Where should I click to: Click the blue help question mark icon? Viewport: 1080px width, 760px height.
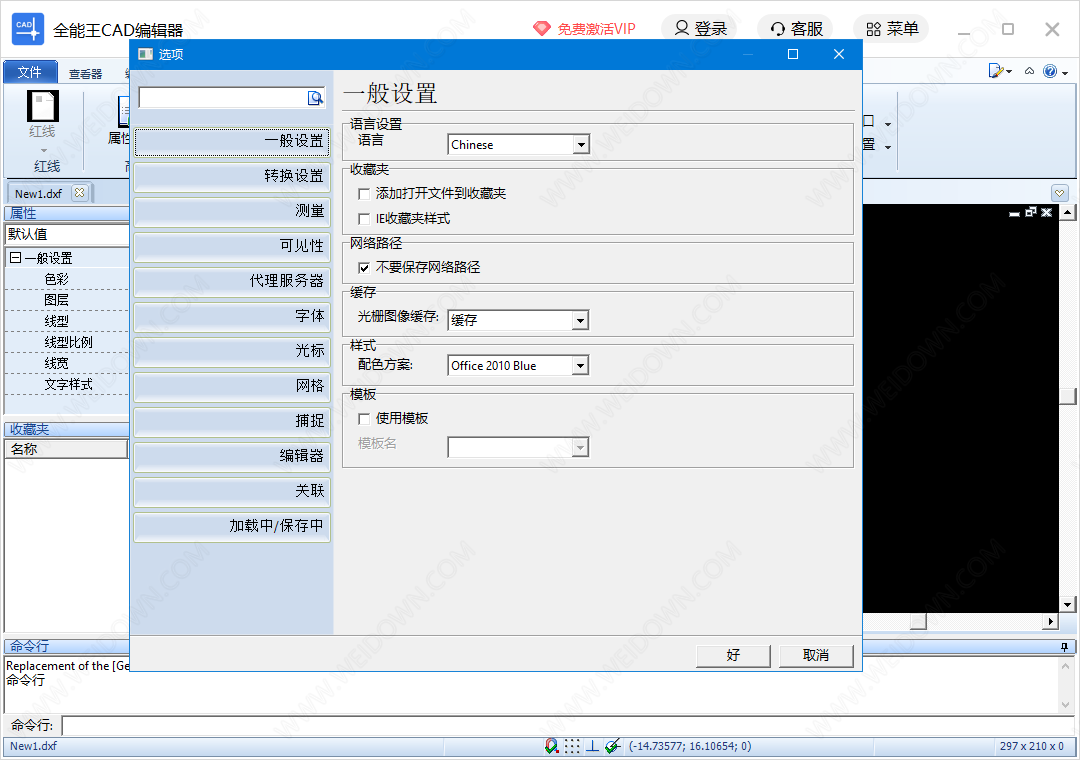tap(1050, 71)
